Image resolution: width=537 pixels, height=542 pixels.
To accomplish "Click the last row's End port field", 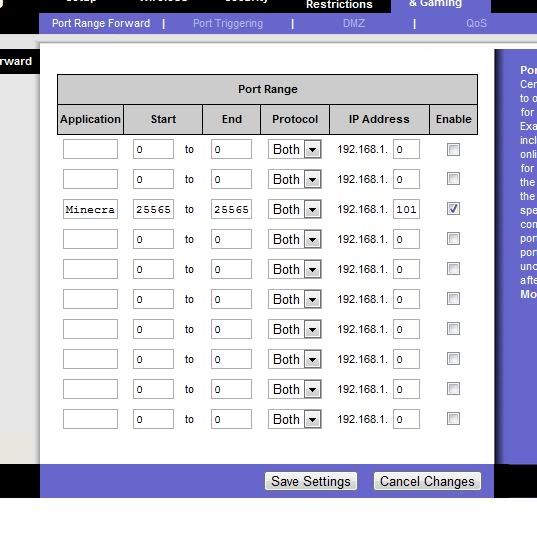I will [x=231, y=419].
